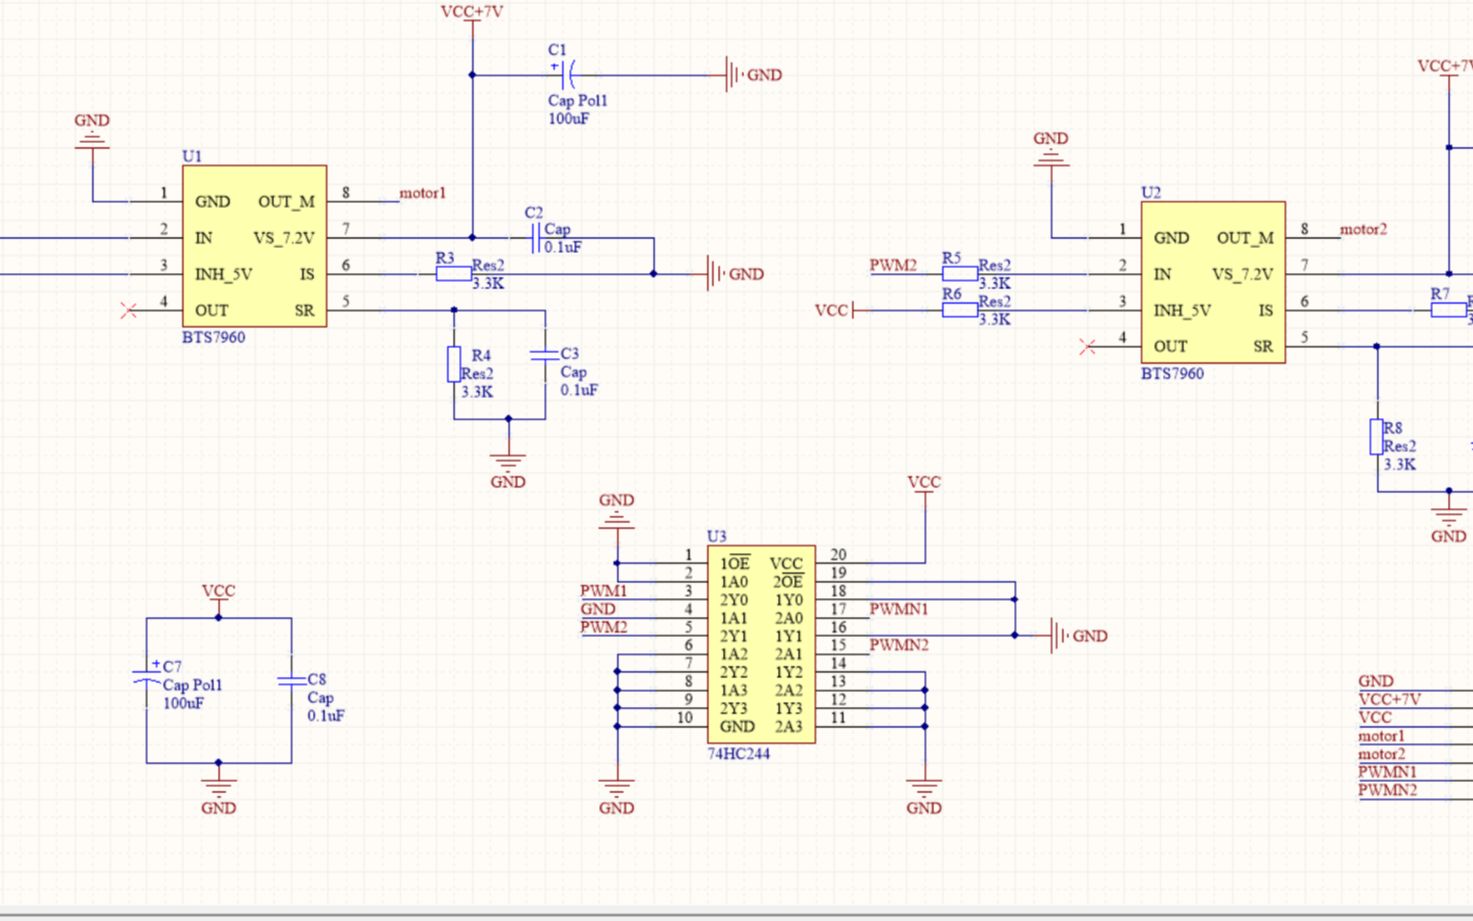Select VCC port left of resistor R6
Screen dimensions: 1473x921
point(841,310)
